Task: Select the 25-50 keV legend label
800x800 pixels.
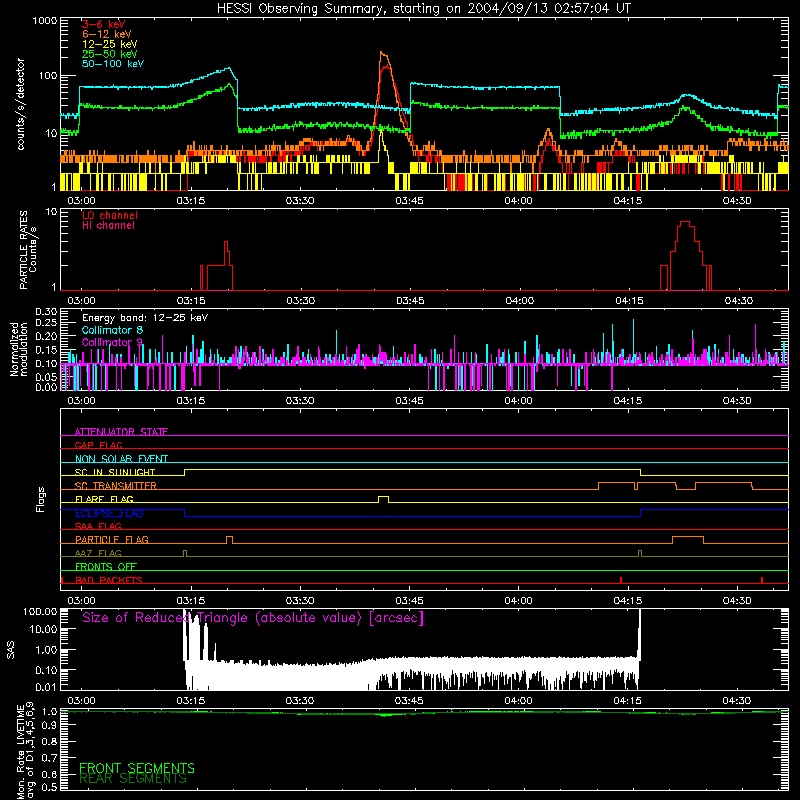Action: click(x=109, y=54)
